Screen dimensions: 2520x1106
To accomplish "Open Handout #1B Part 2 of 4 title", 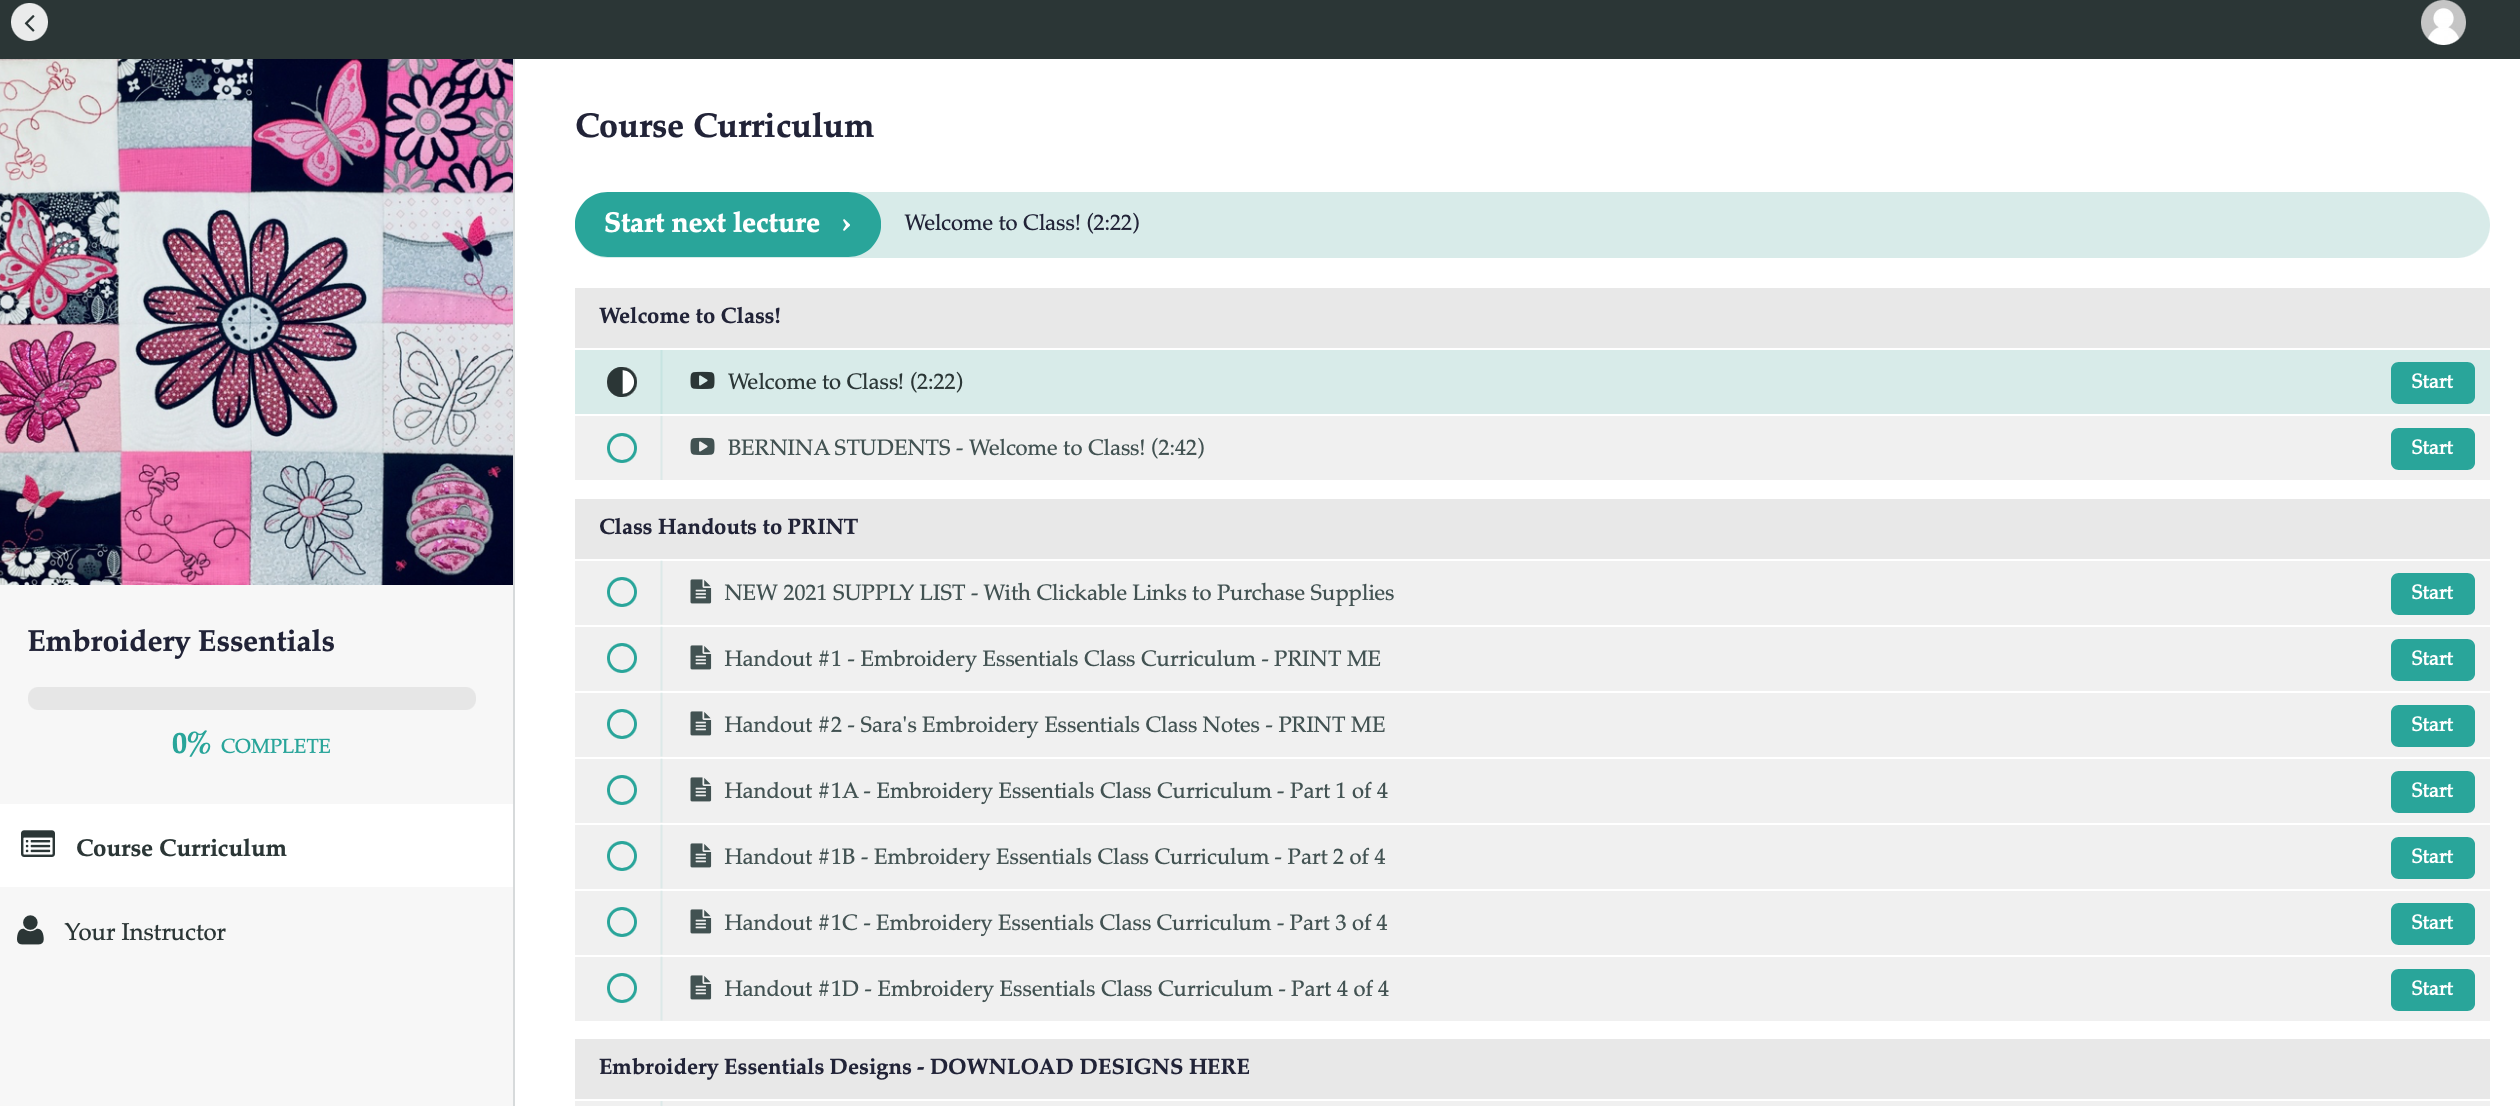I will point(1055,857).
